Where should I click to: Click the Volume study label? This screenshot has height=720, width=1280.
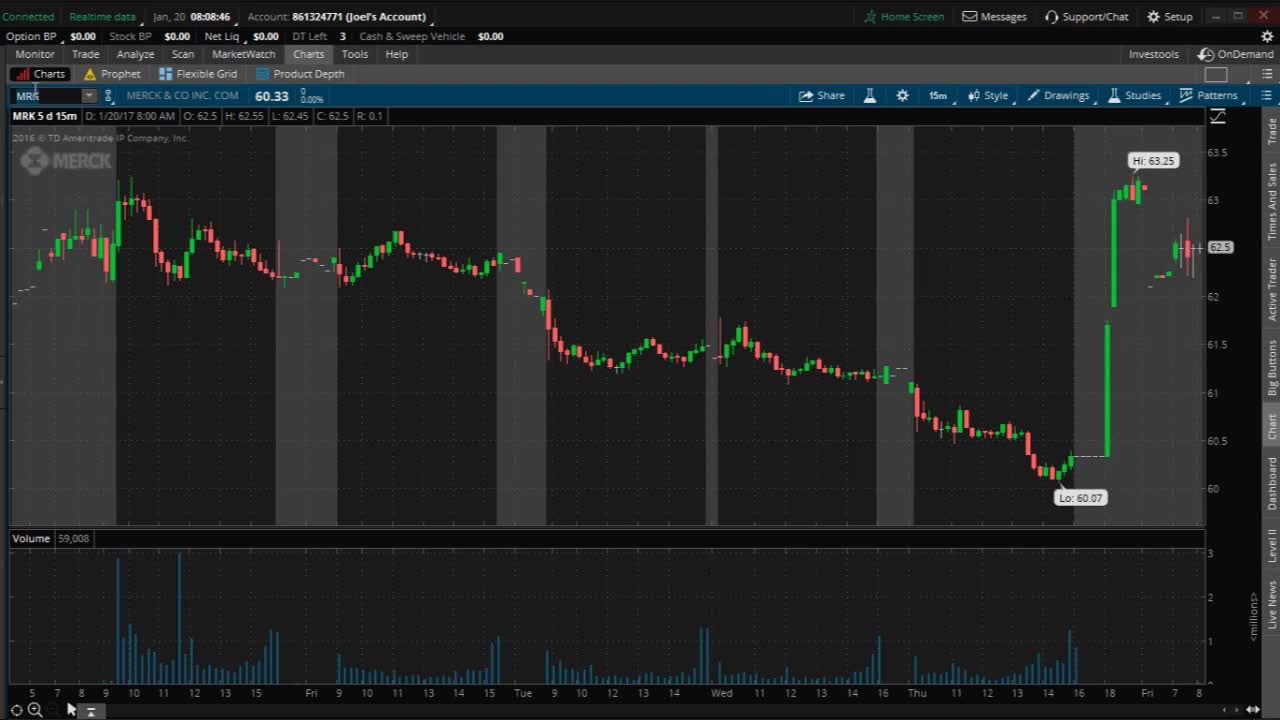[31, 538]
